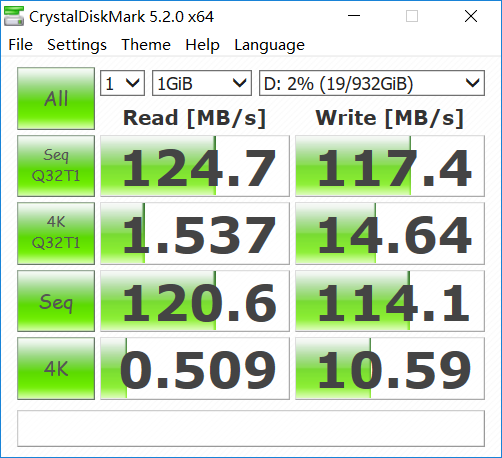Start the 4K Q32T1 benchmark test
This screenshot has height=458, width=502.
[x=56, y=233]
